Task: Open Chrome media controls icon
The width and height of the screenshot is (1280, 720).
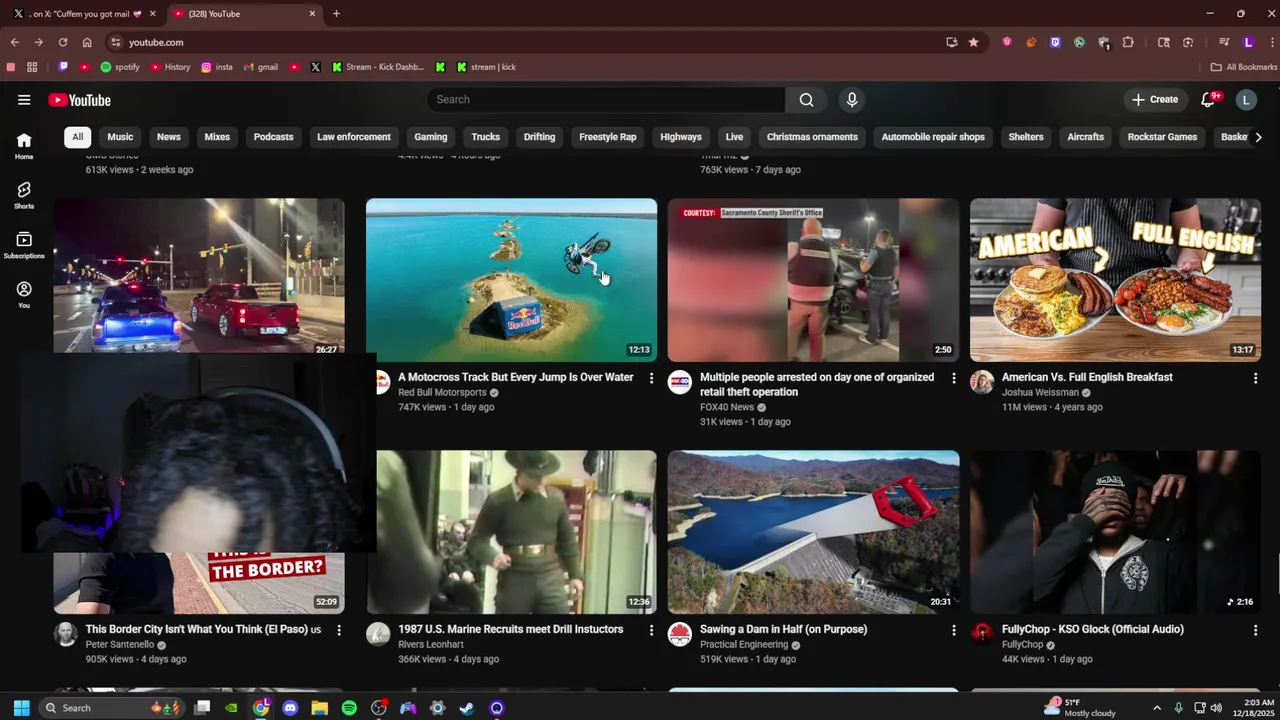Action: (1224, 42)
